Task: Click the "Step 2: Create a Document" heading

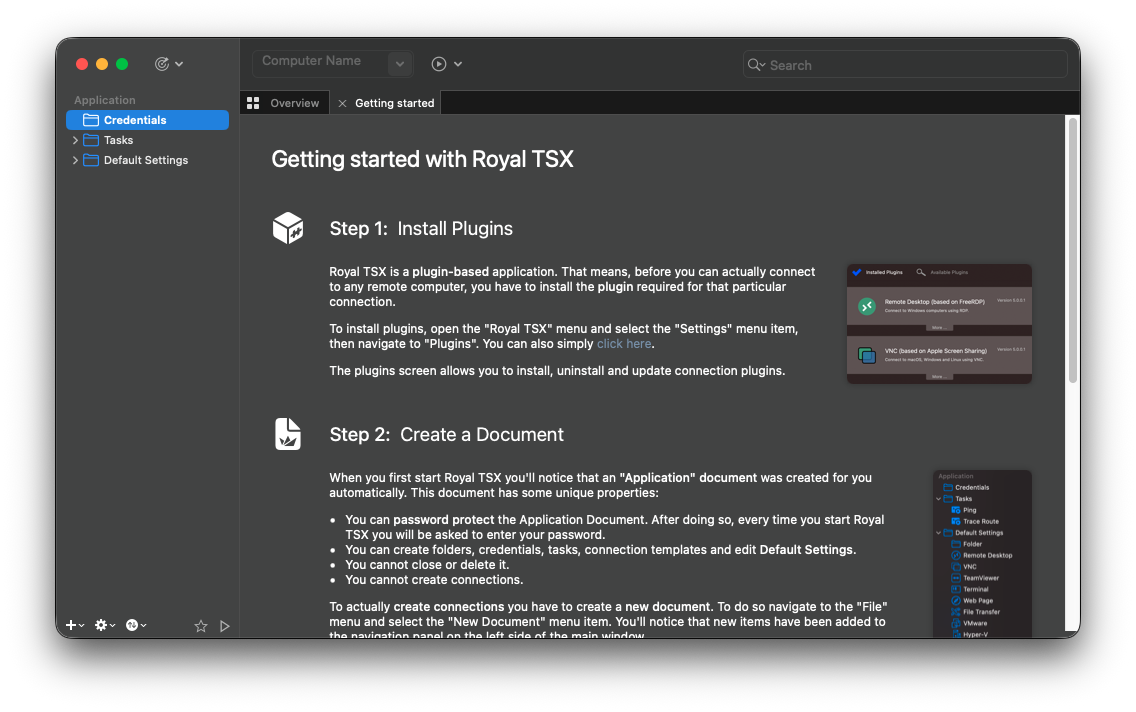Action: tap(446, 435)
